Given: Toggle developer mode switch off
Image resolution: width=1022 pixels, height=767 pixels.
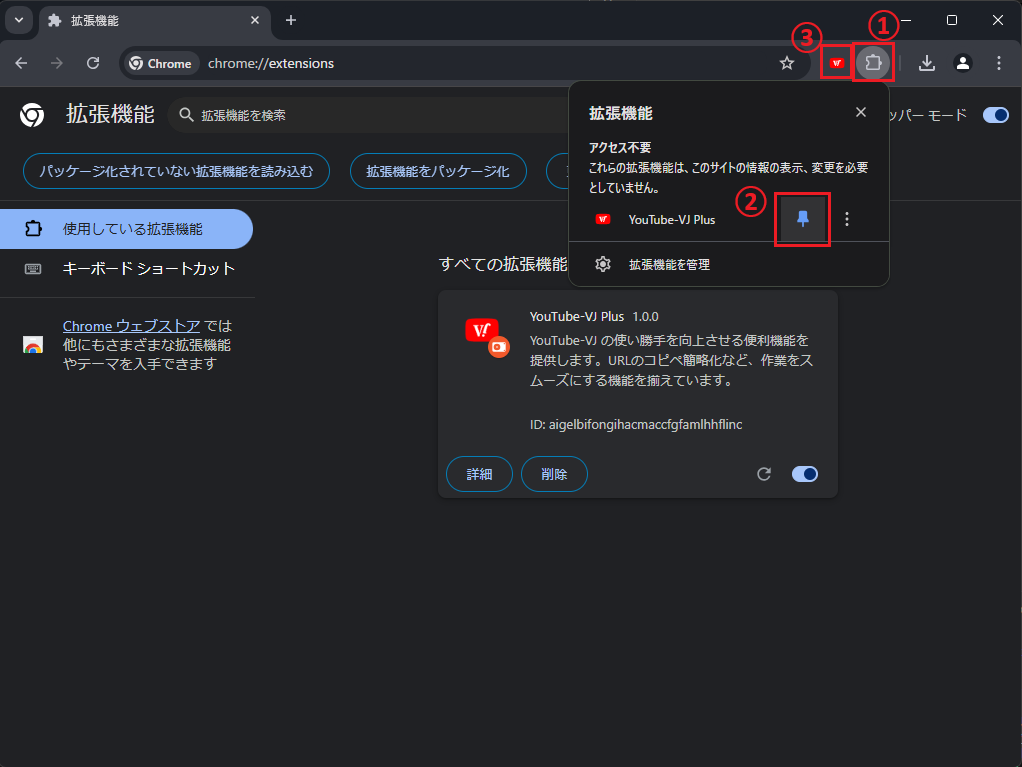Looking at the screenshot, I should [995, 115].
